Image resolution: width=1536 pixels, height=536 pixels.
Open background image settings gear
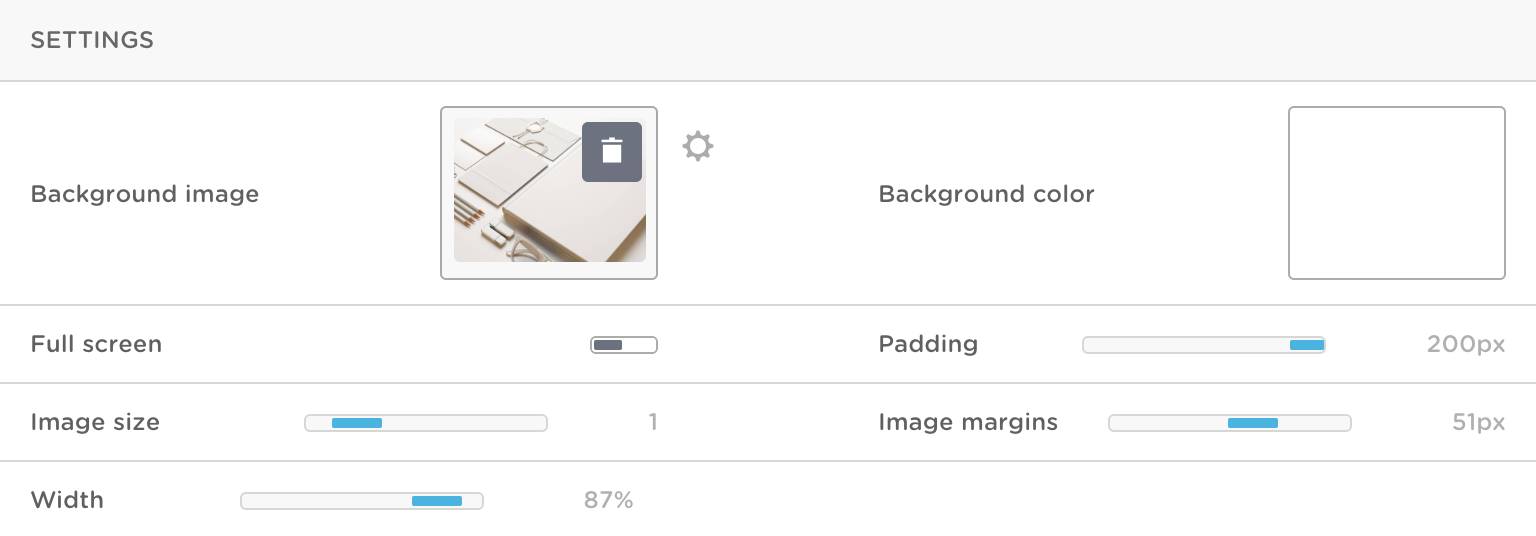[698, 147]
